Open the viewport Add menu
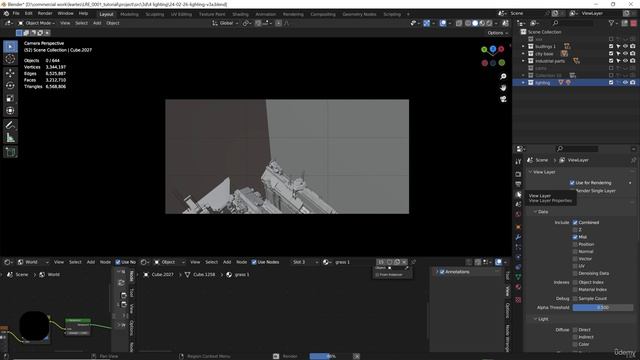Viewport: 640px width, 360px height. coord(97,23)
